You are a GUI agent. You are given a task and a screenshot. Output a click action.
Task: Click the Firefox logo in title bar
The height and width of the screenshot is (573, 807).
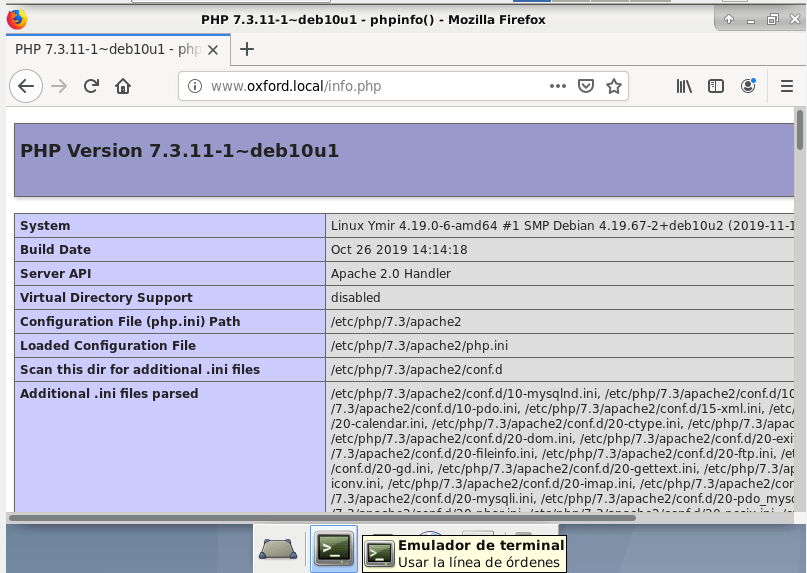tap(17, 19)
